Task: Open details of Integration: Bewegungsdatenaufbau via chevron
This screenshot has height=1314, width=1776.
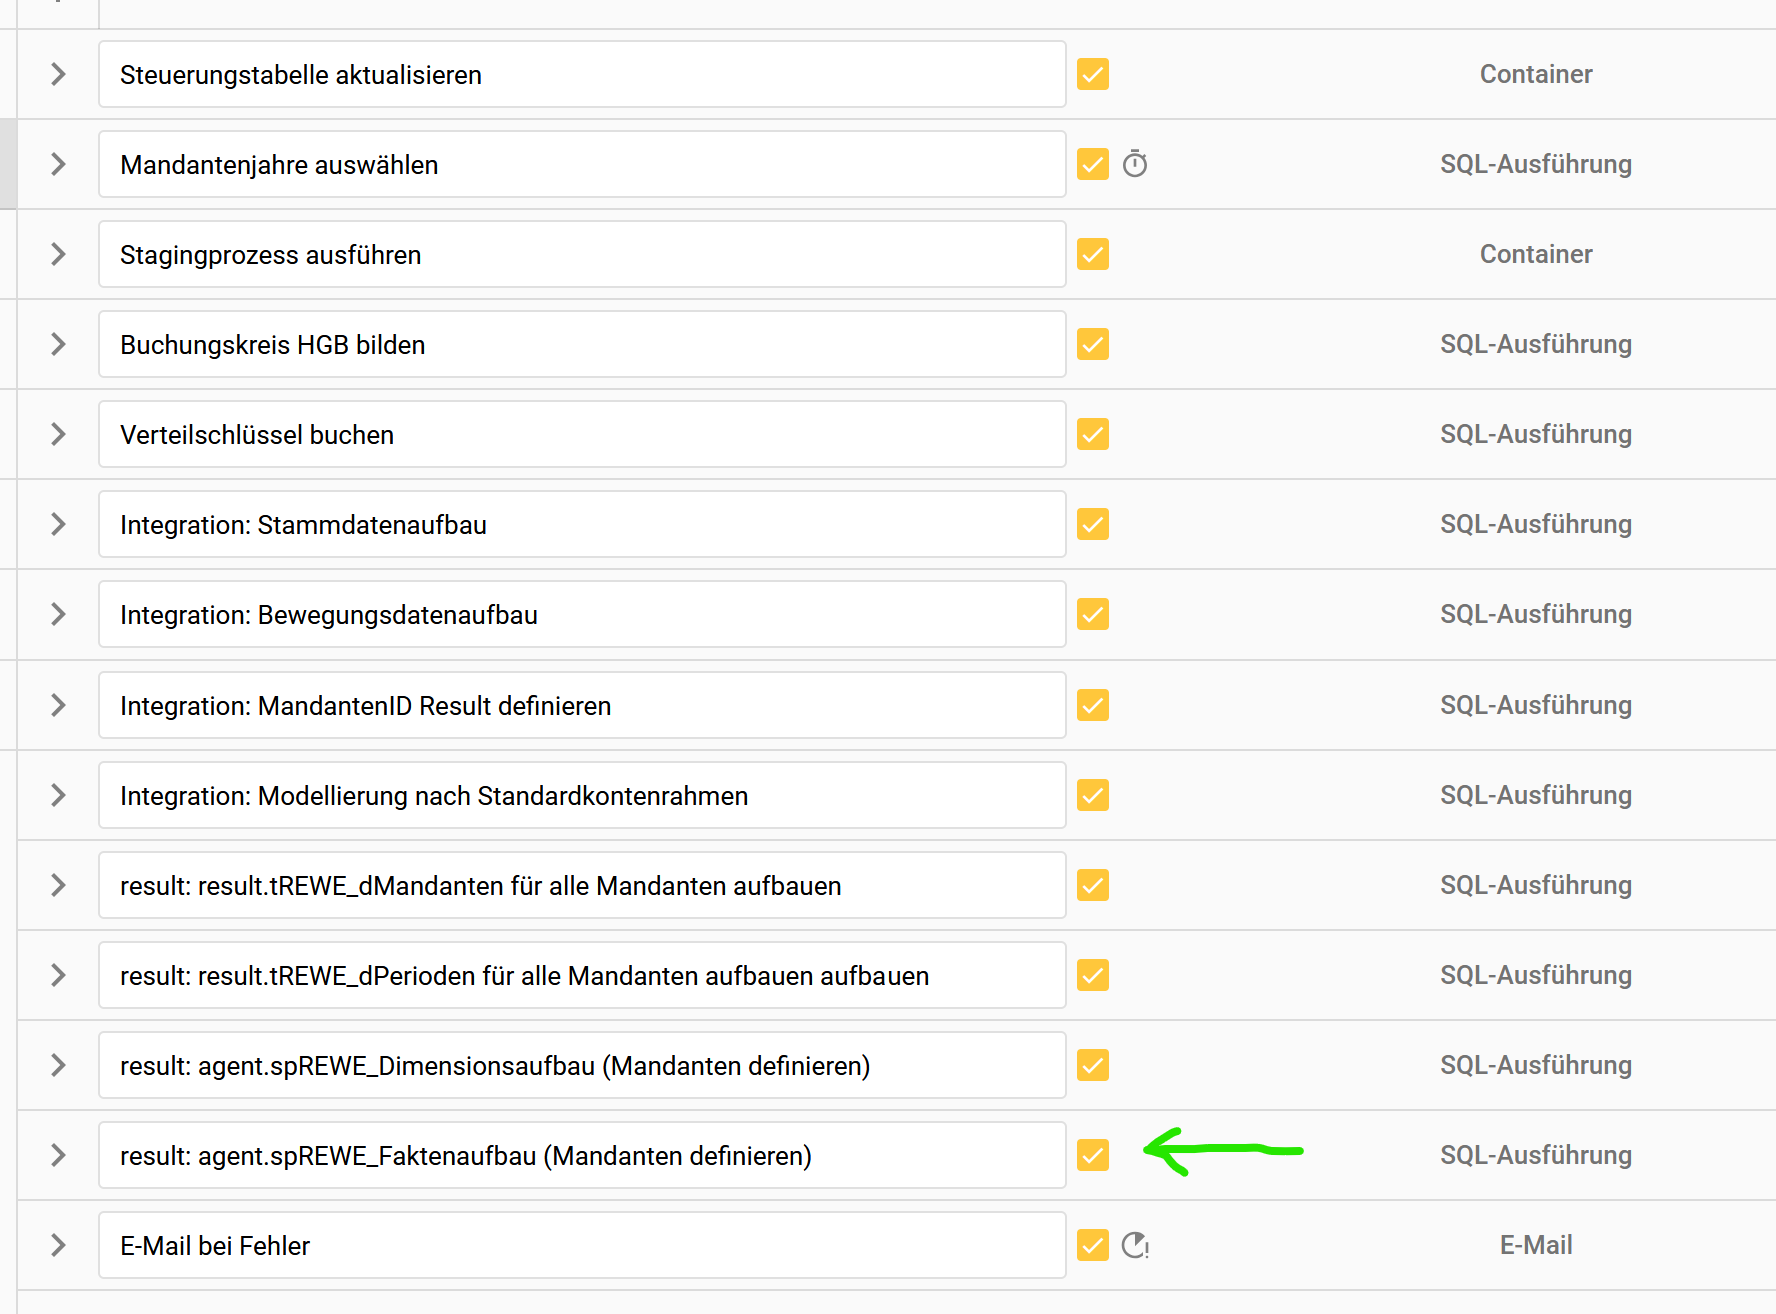Action: click(58, 614)
